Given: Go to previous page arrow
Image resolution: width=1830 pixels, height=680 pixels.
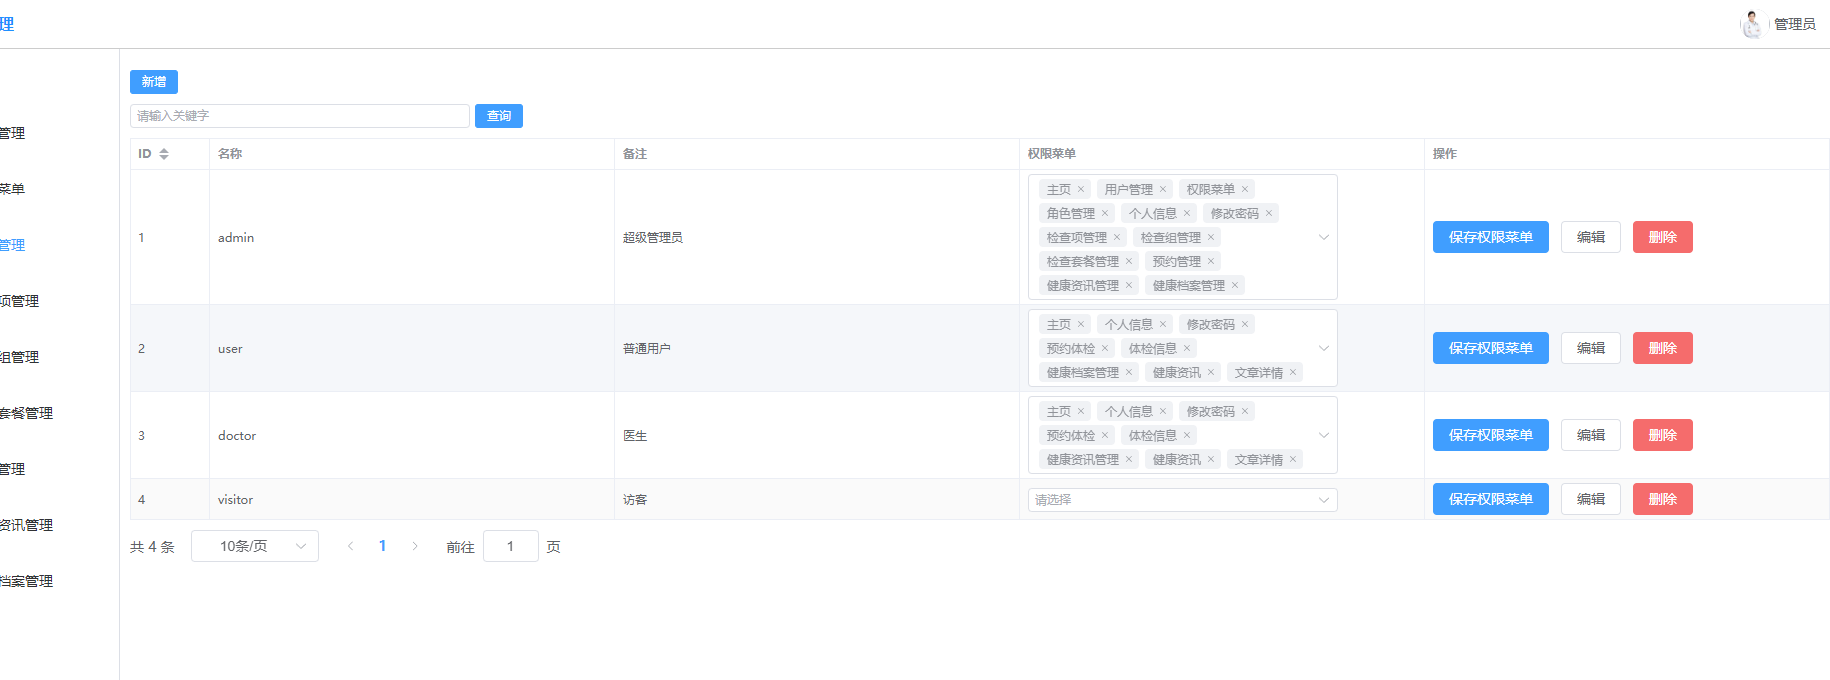Looking at the screenshot, I should 350,546.
